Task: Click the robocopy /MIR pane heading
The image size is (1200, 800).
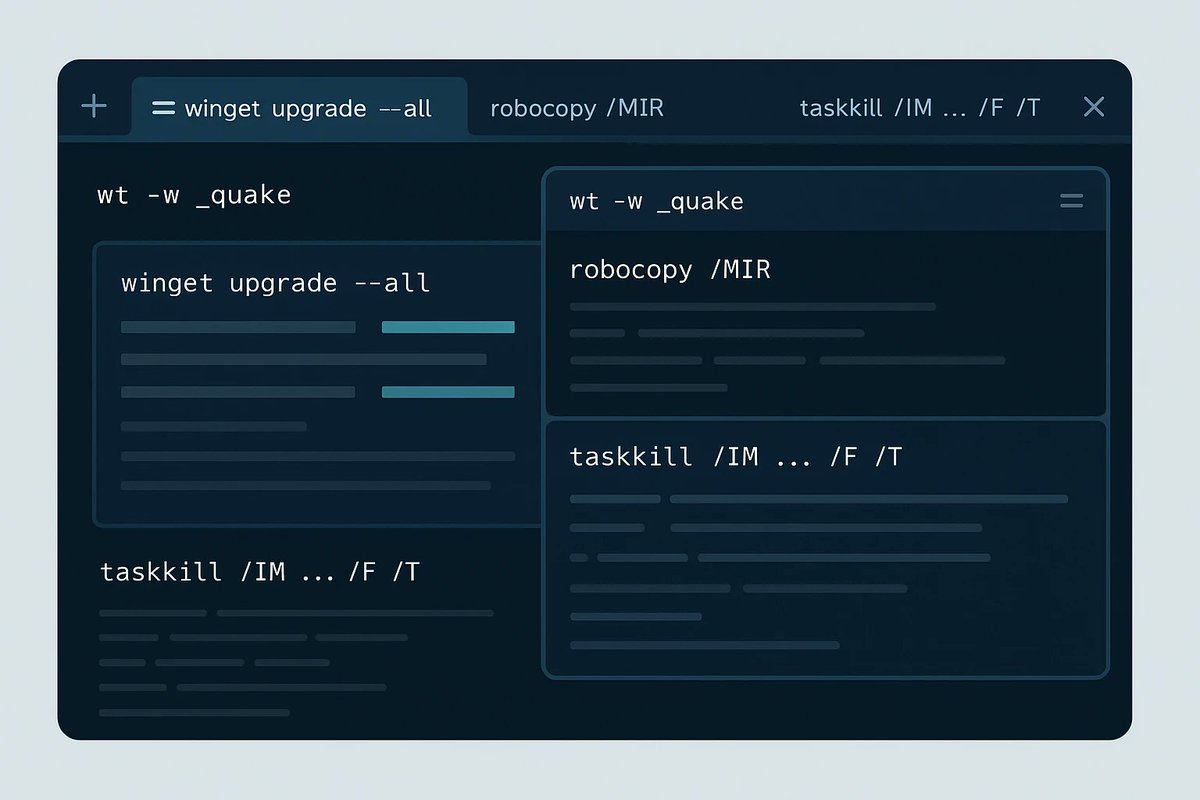Action: click(670, 269)
